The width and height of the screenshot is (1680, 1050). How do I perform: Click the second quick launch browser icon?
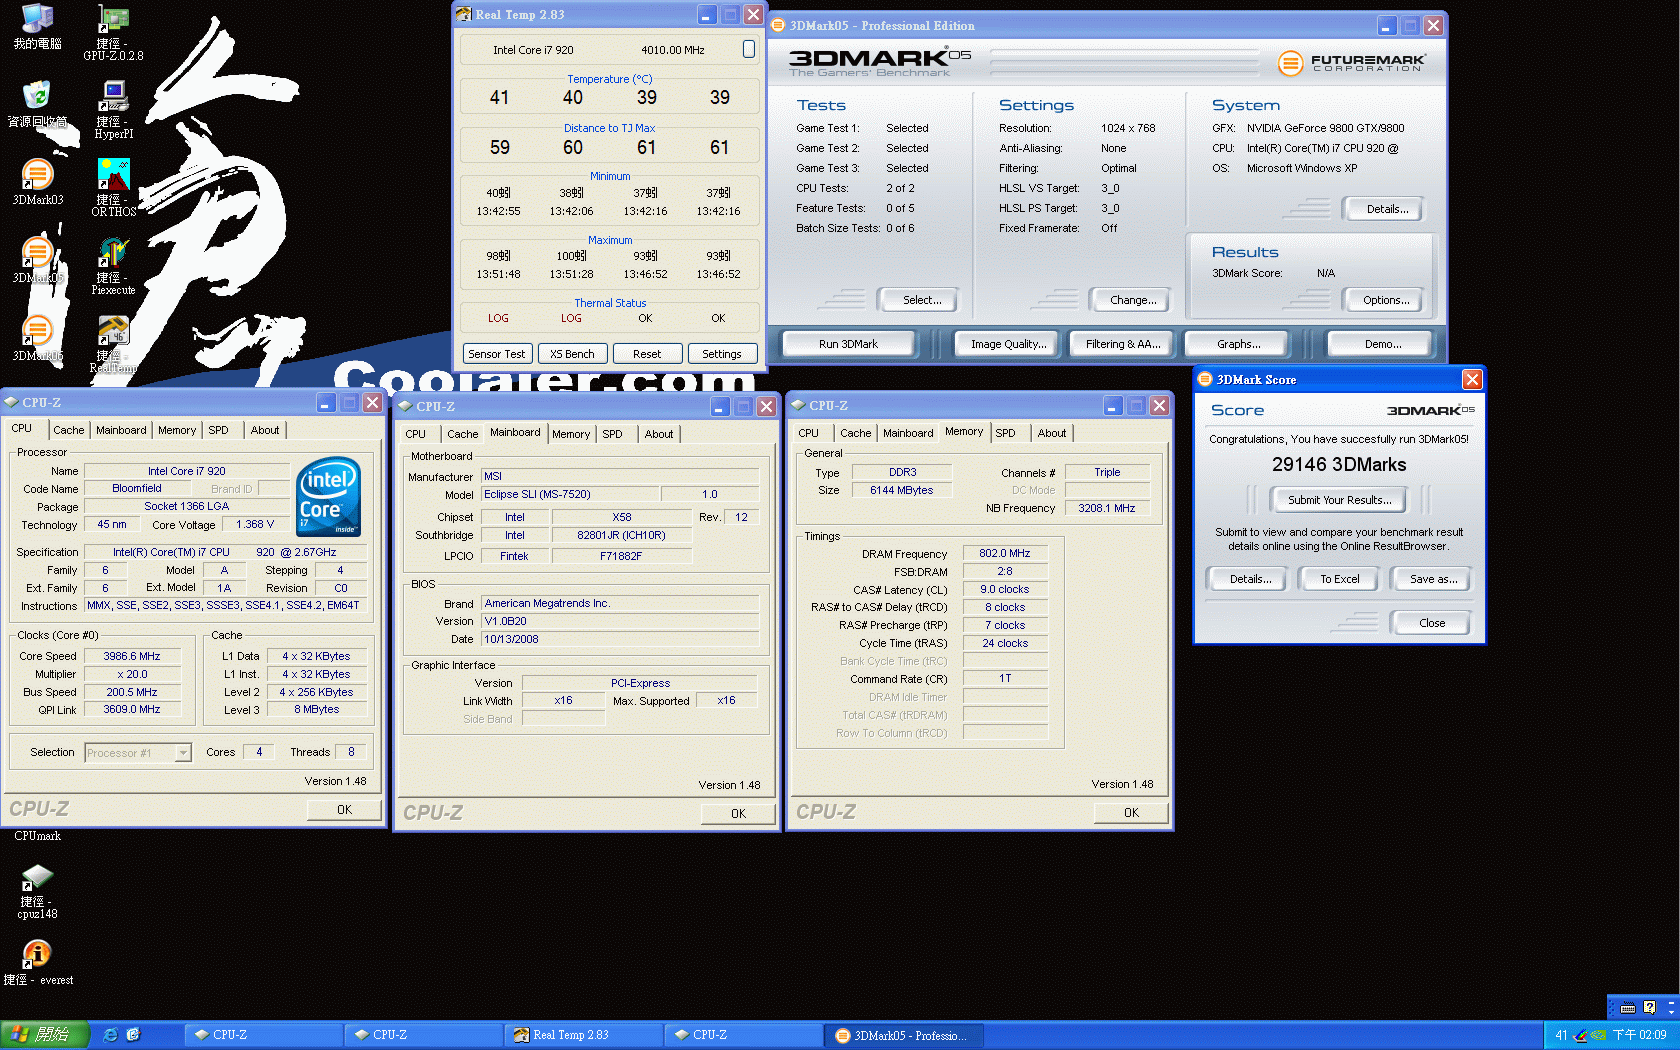click(133, 1035)
